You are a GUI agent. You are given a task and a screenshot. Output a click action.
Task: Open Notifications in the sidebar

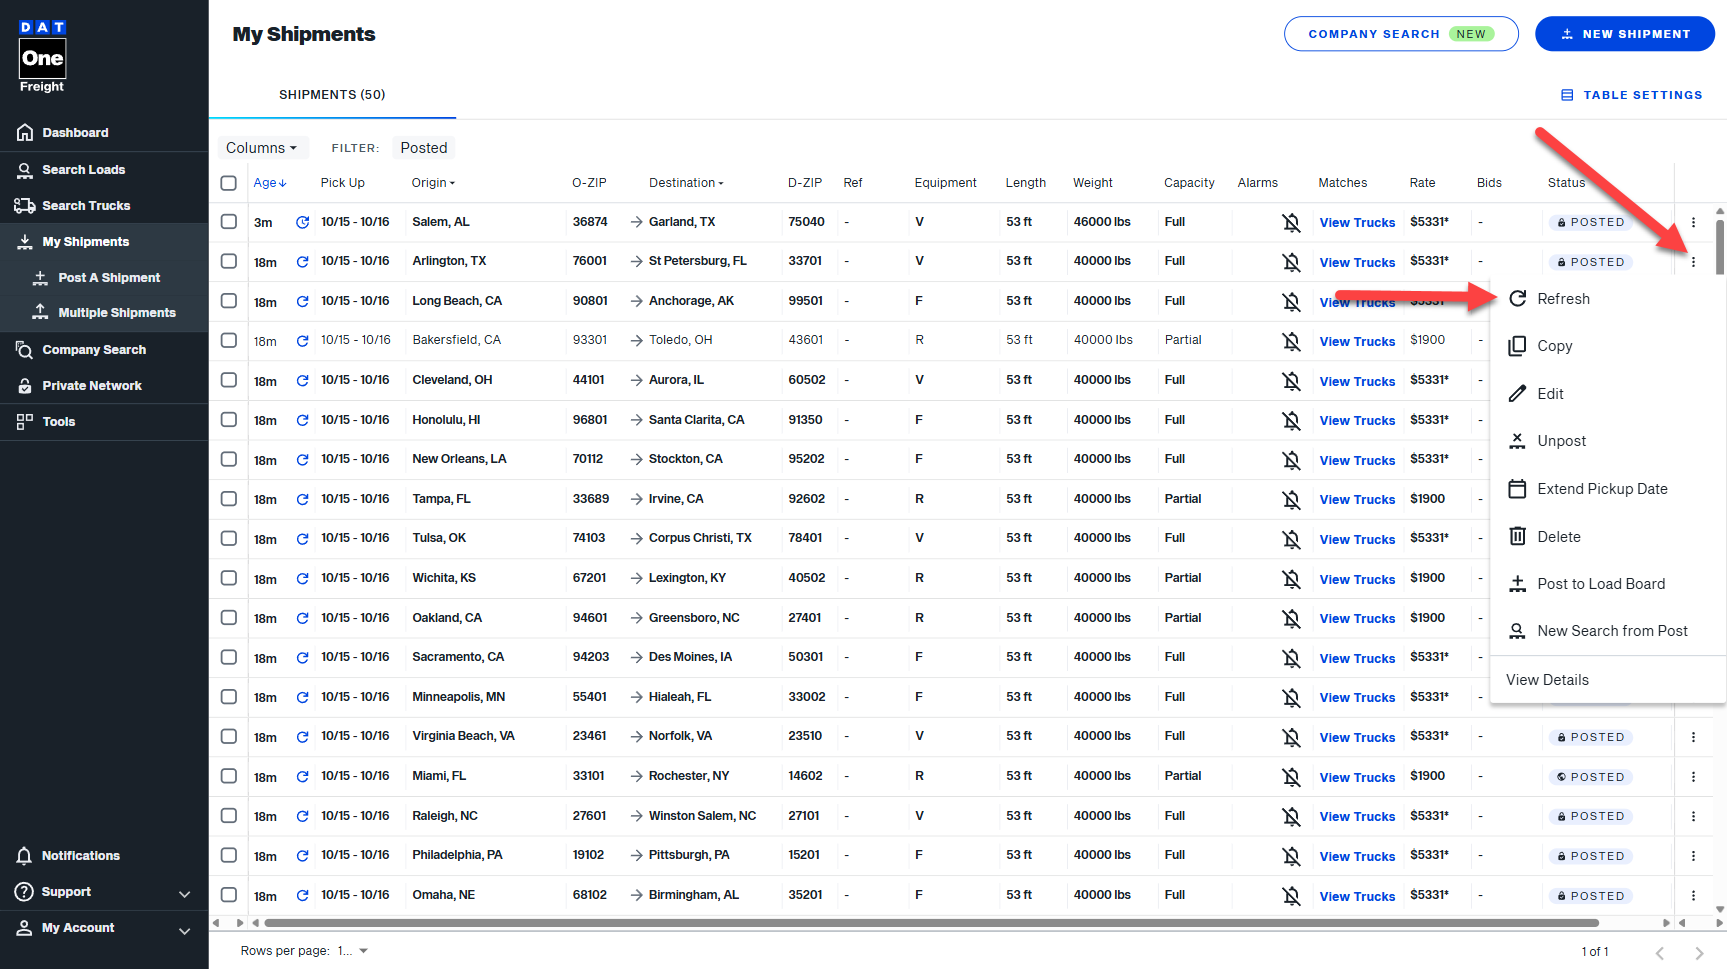tap(80, 856)
